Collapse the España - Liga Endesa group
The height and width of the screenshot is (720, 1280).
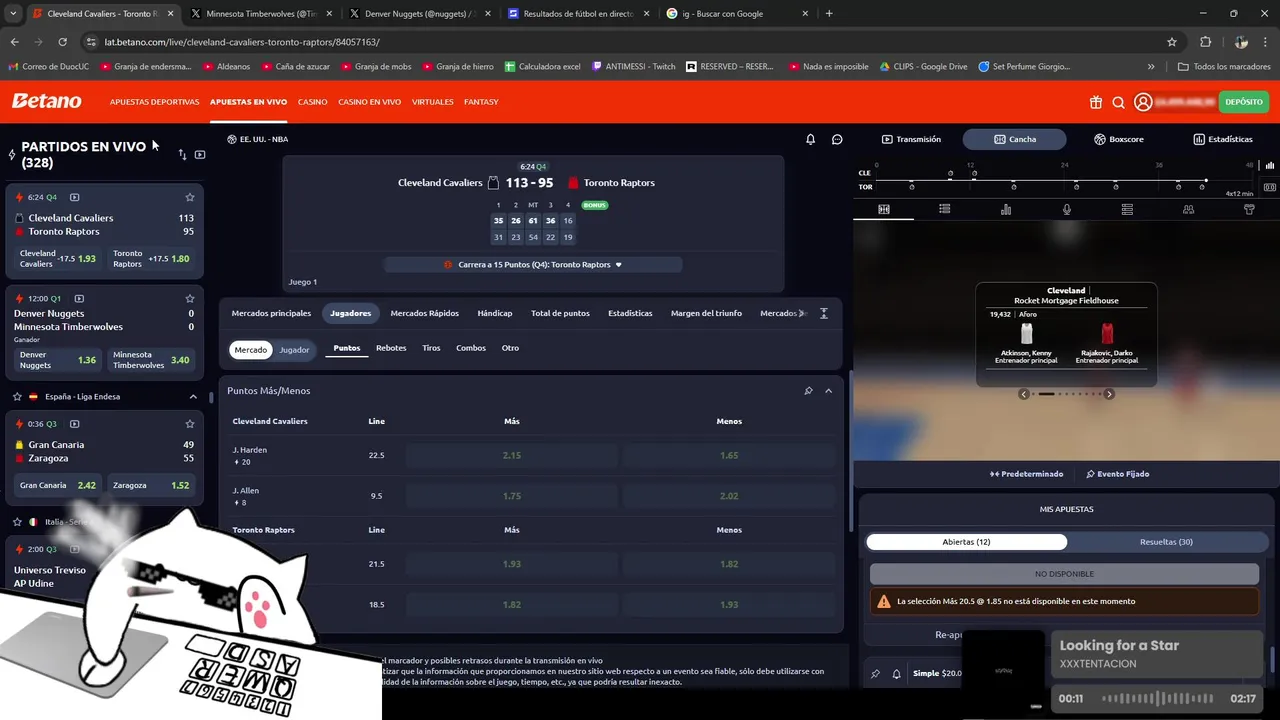tap(193, 397)
